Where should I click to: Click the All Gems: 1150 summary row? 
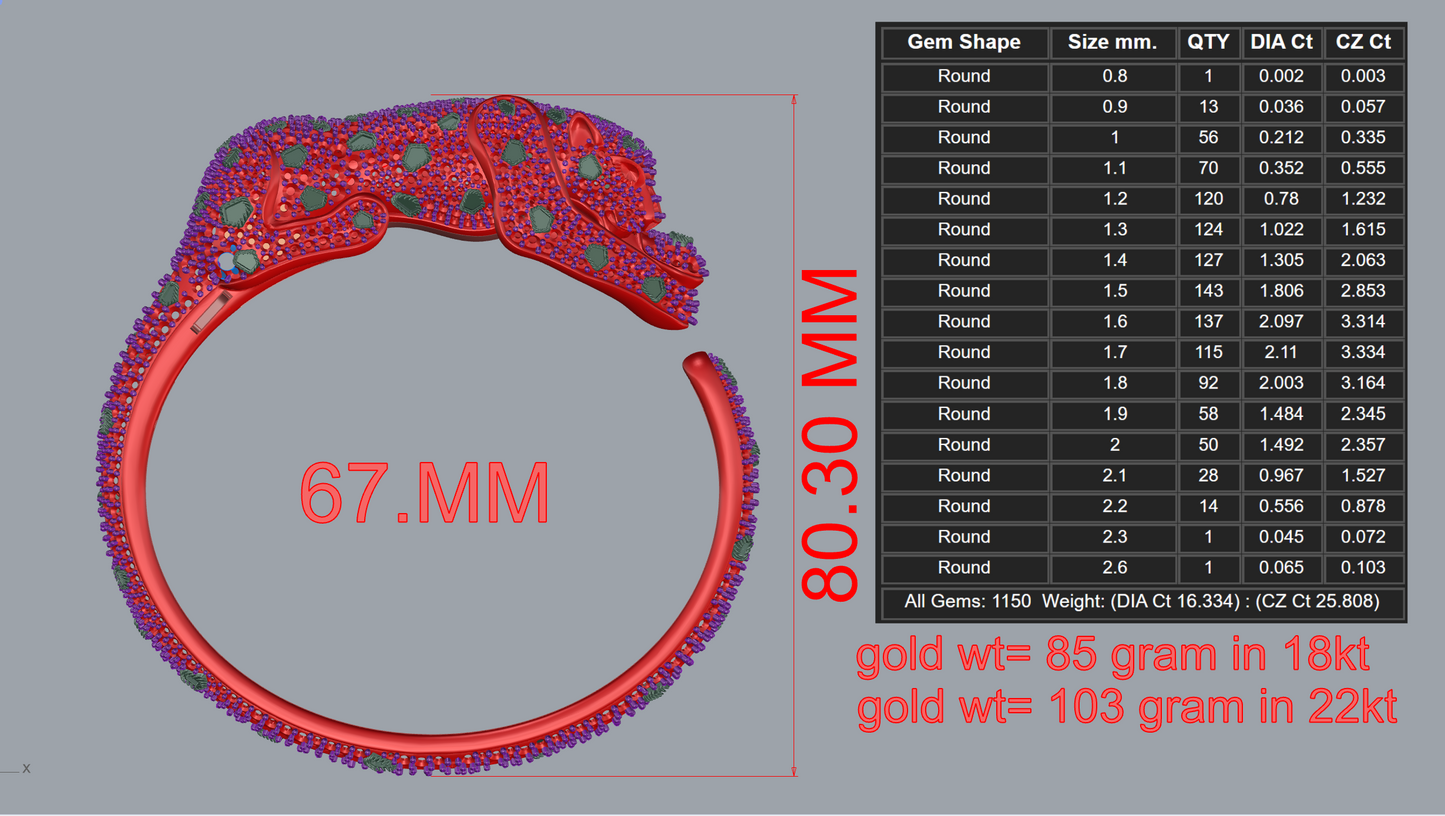pyautogui.click(x=1142, y=602)
